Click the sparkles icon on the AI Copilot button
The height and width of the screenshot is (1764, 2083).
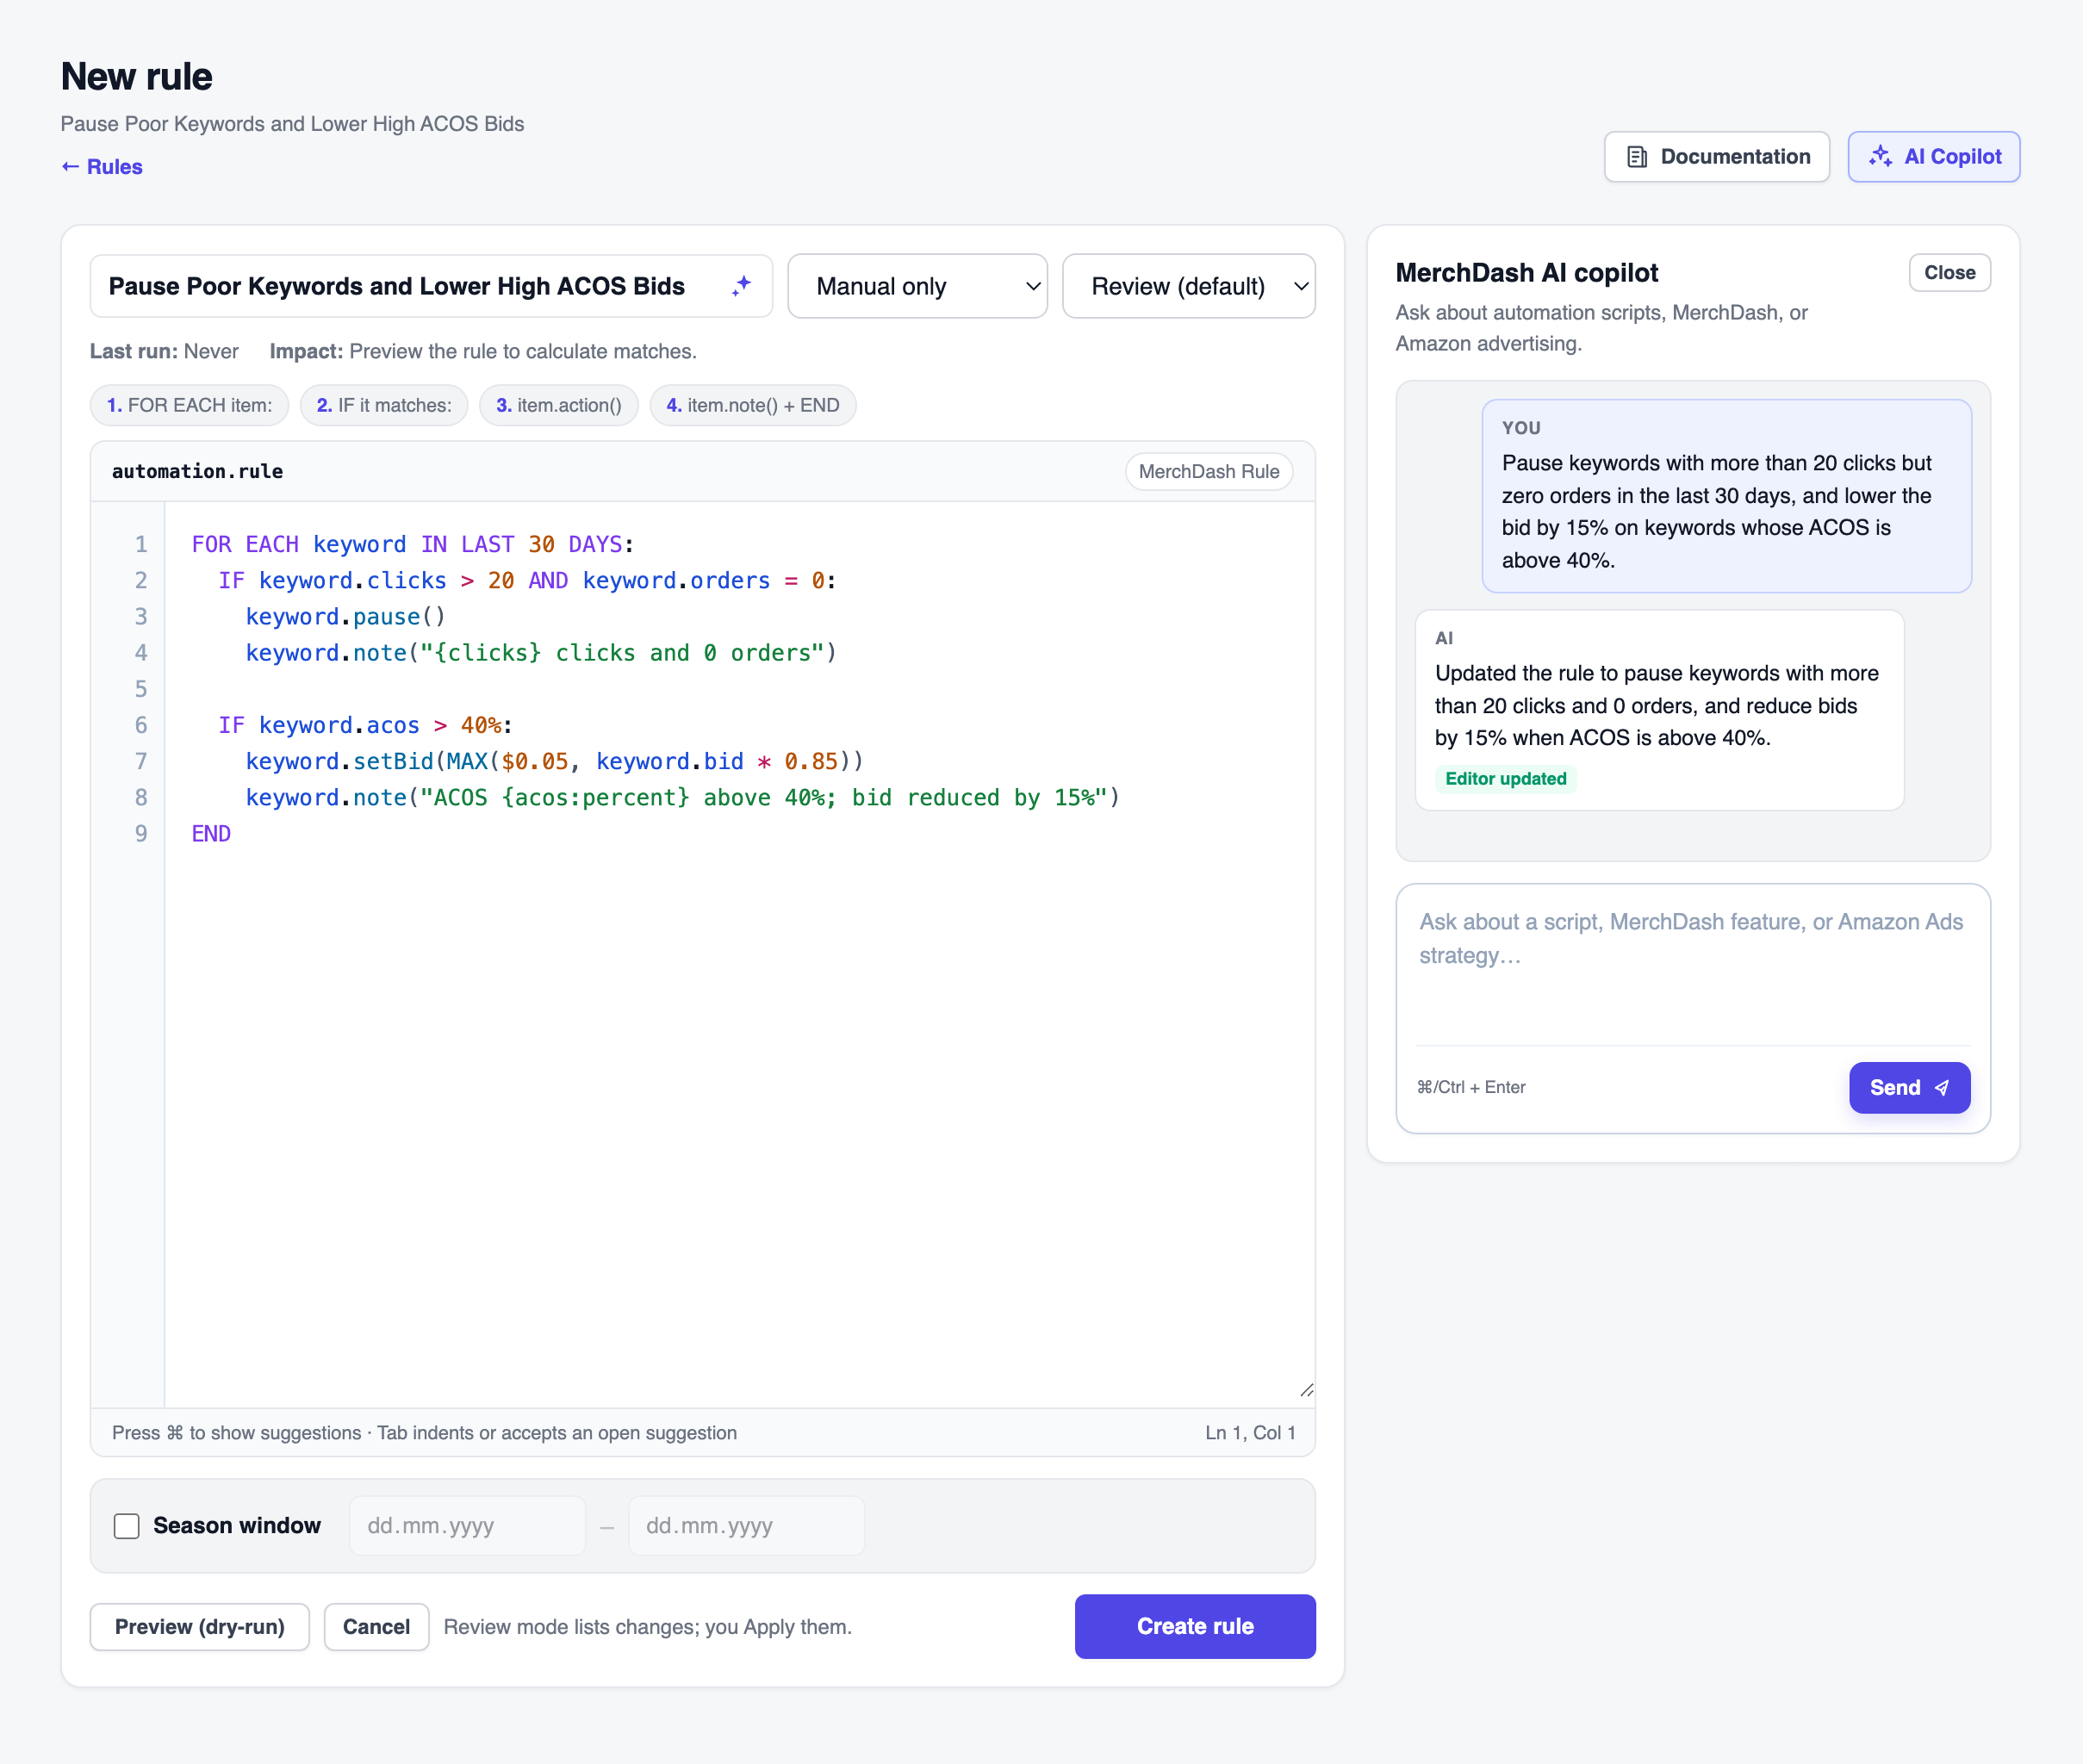[x=1880, y=156]
